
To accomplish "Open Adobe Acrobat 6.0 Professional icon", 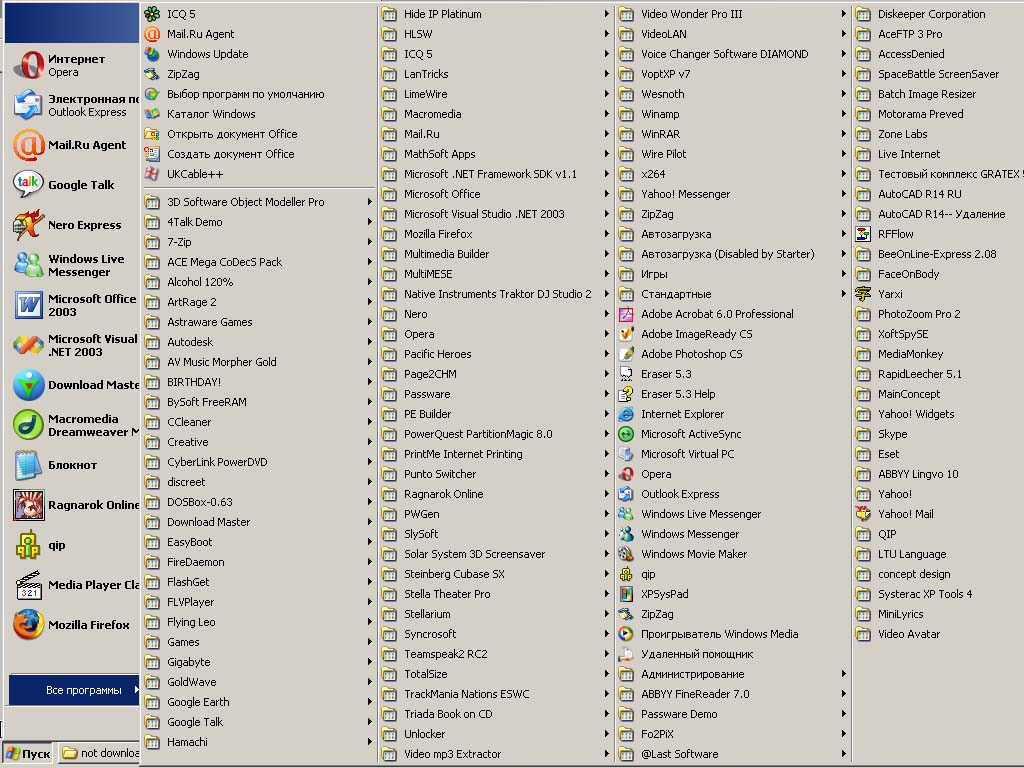I will coord(626,314).
